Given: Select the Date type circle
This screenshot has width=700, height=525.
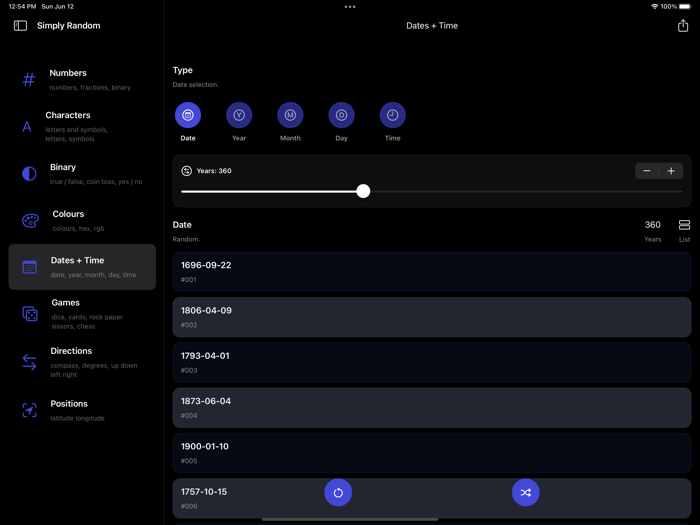Looking at the screenshot, I should tap(188, 115).
